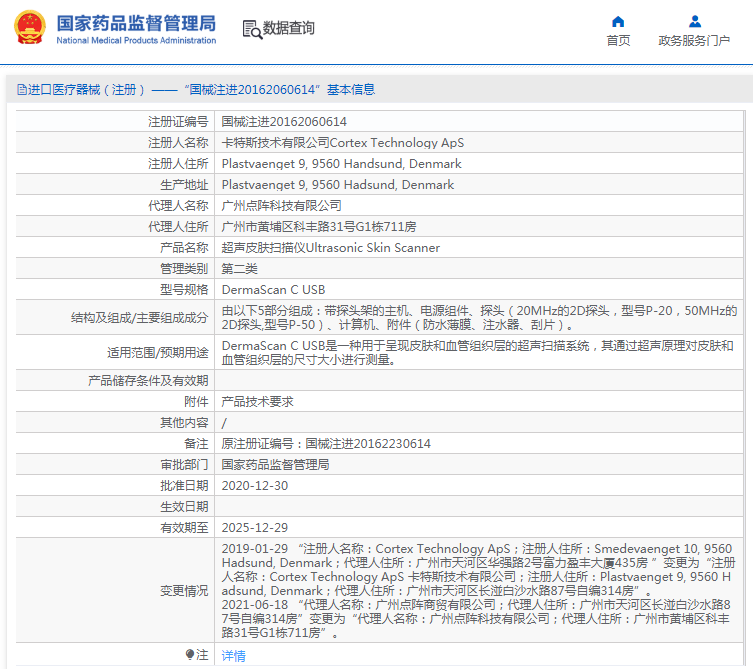
Task: Click the 附件 row label
Action: tap(196, 402)
